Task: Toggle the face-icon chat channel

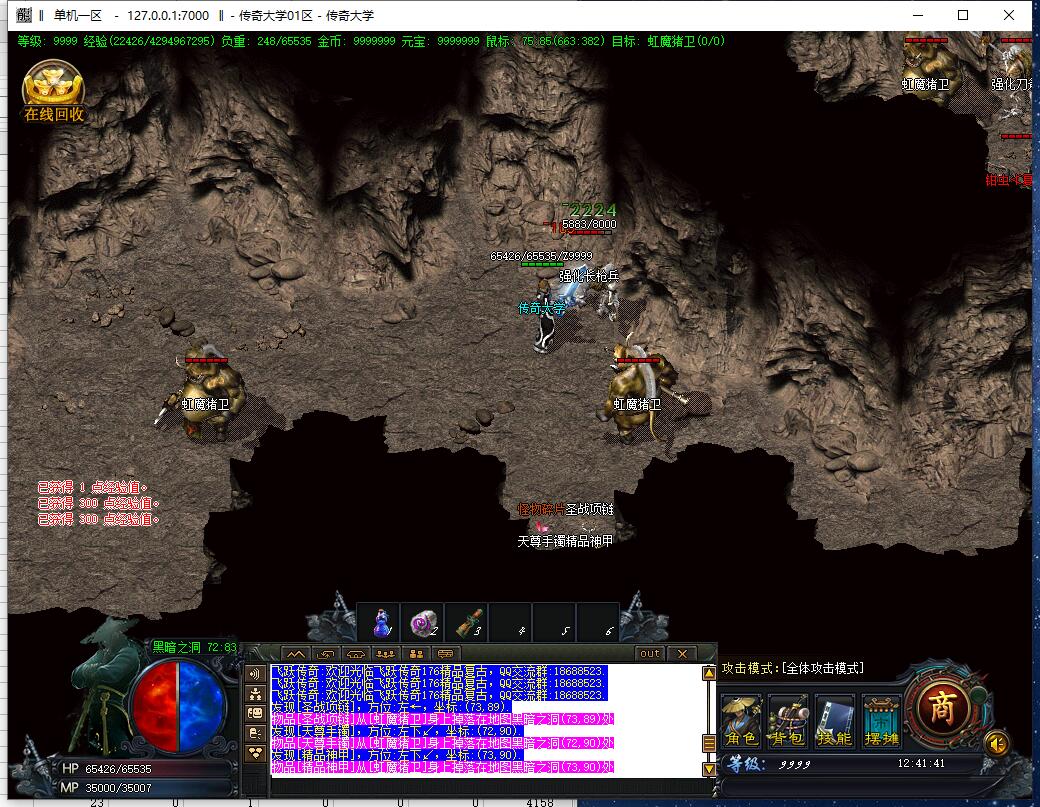Action: coord(255,714)
